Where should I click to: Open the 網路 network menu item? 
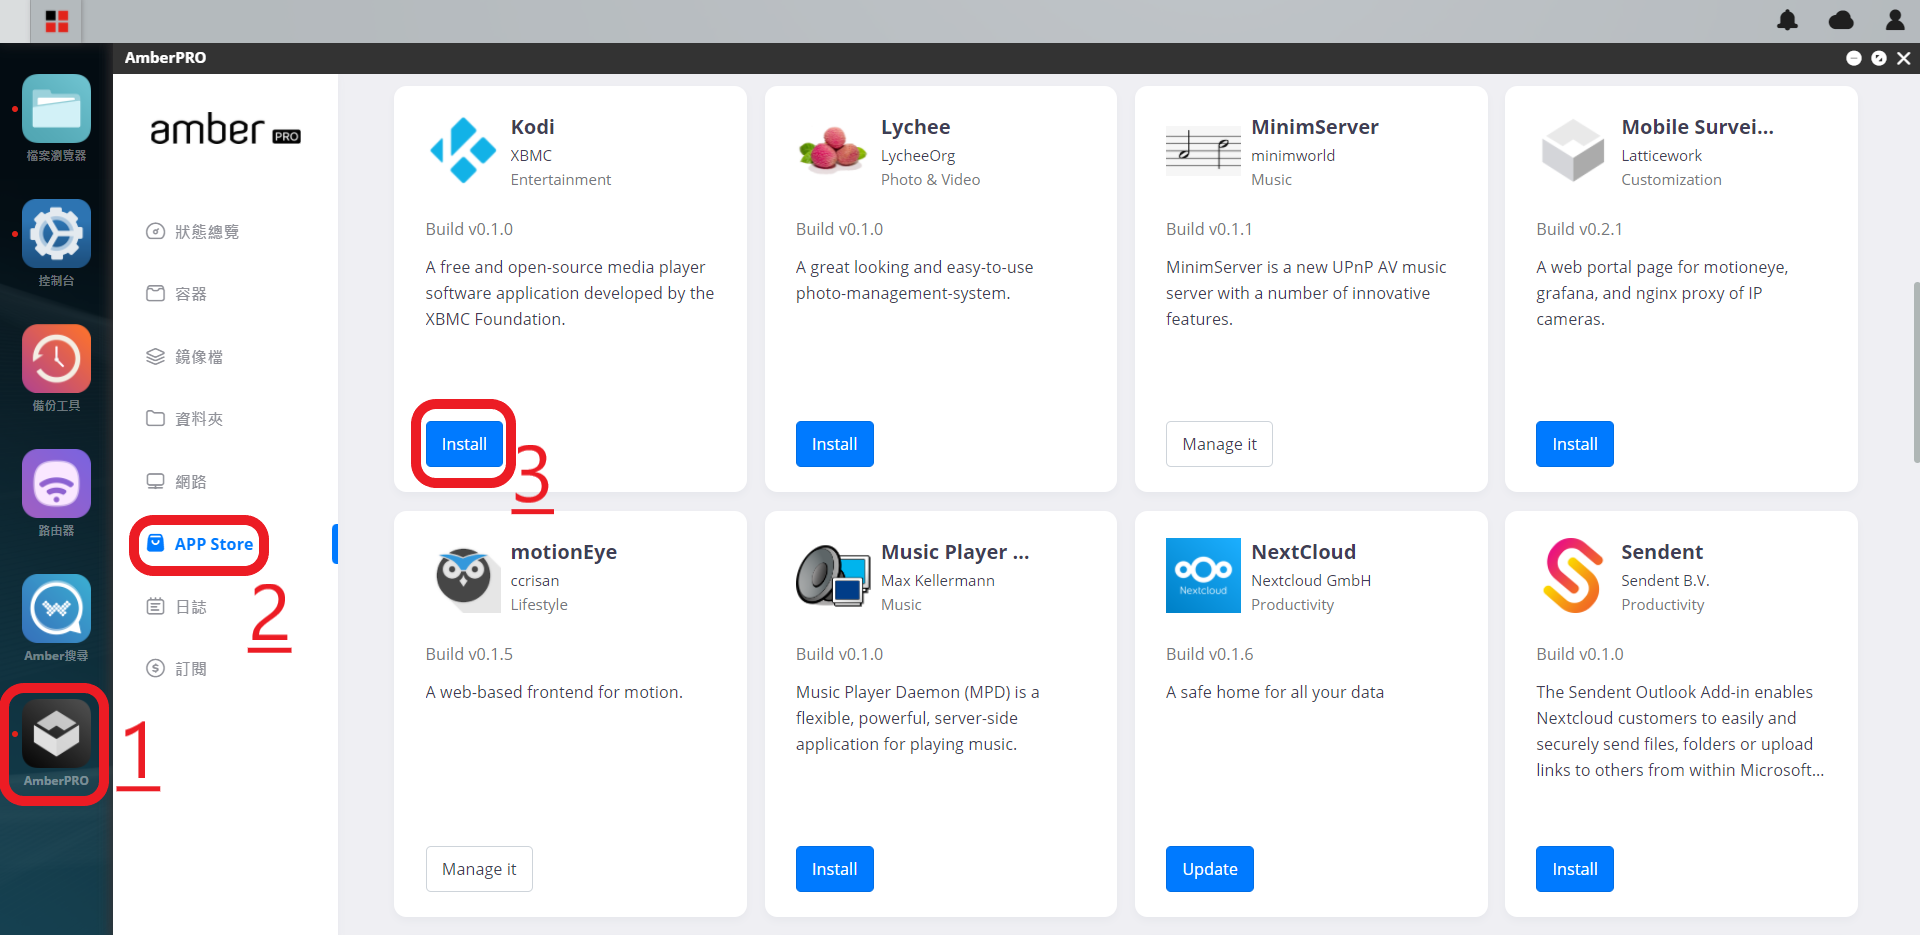pos(177,482)
